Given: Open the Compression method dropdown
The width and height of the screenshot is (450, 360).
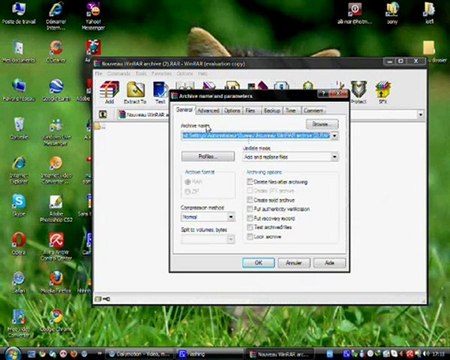Looking at the screenshot, I should coord(231,217).
